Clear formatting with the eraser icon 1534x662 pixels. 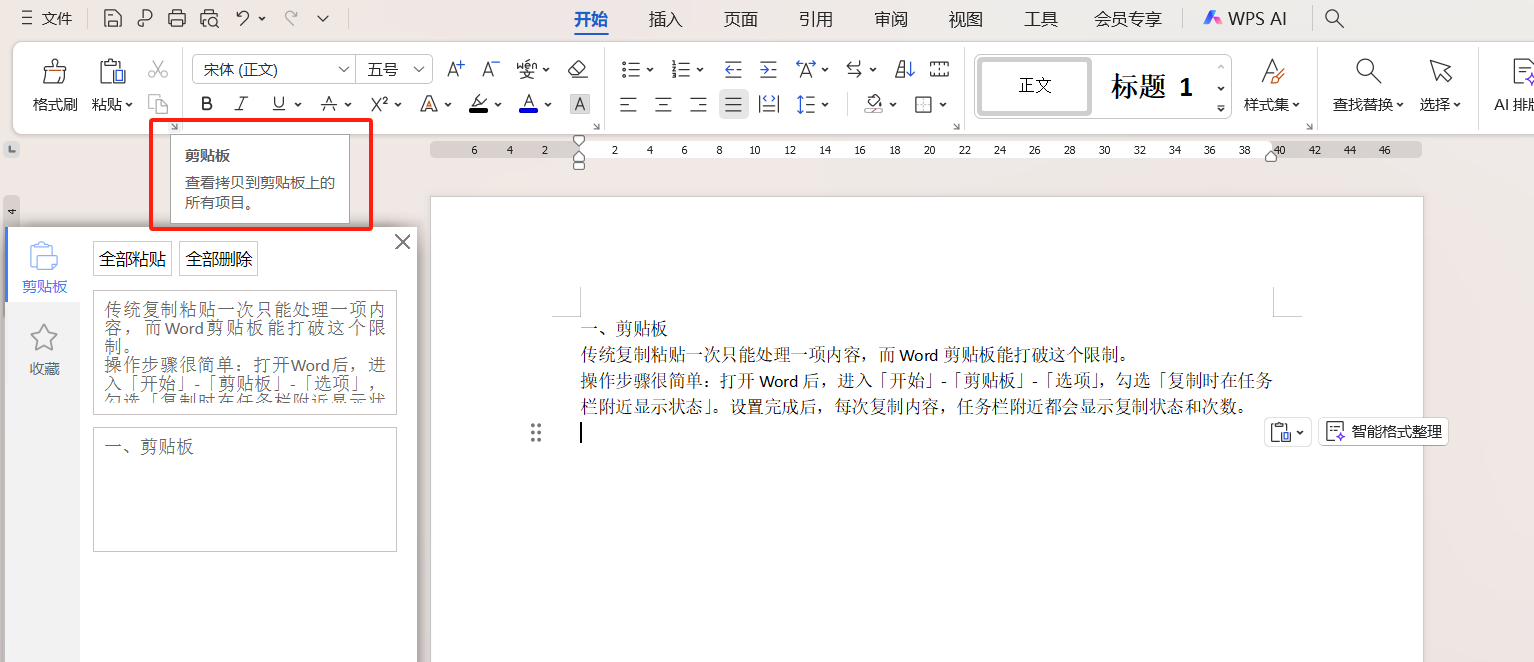(x=578, y=68)
